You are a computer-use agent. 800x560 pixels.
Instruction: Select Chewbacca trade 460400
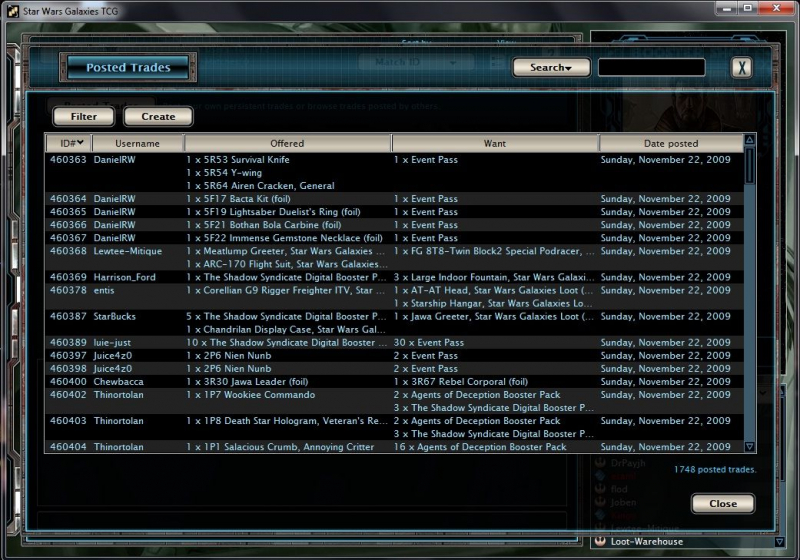394,381
